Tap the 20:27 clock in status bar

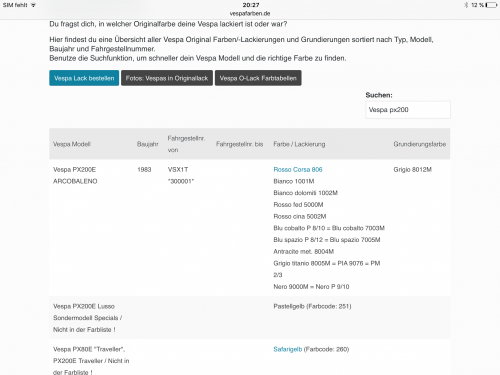pyautogui.click(x=251, y=5)
